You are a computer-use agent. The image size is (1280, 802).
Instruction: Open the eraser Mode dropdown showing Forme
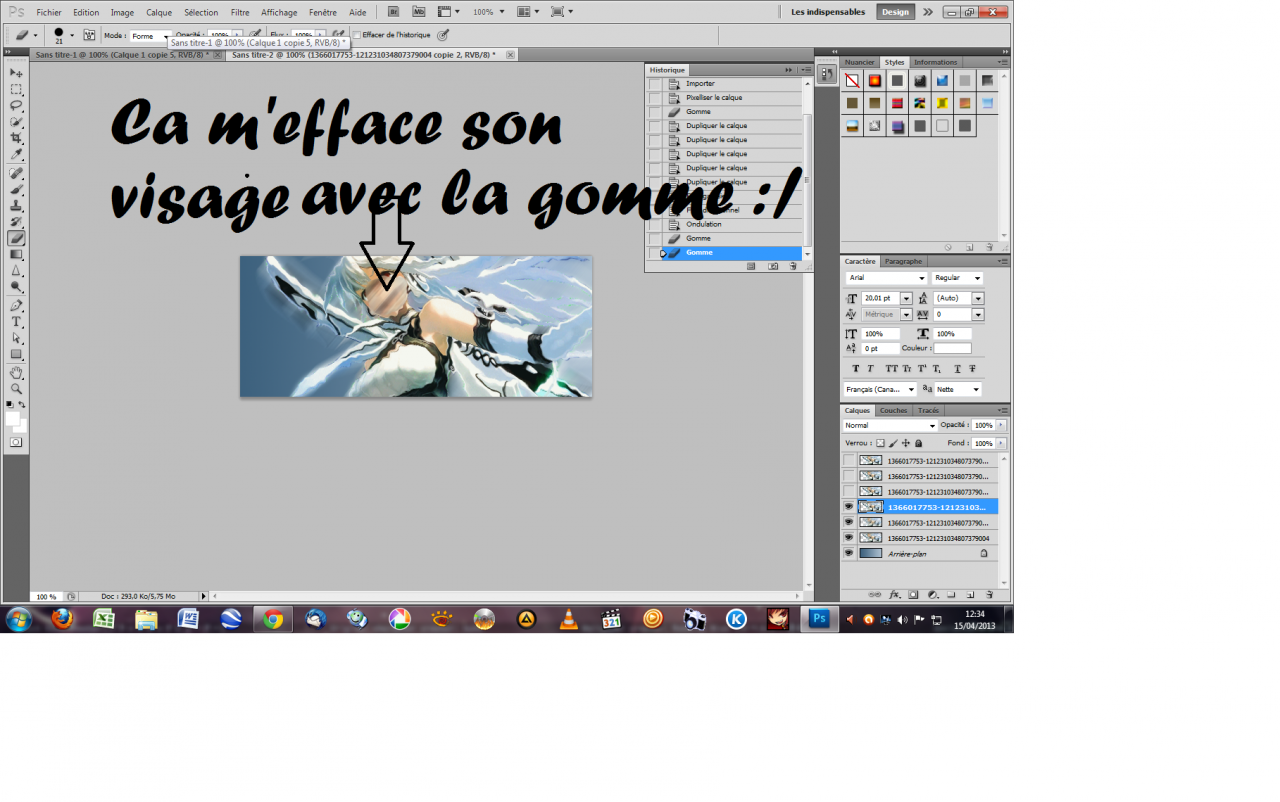150,35
